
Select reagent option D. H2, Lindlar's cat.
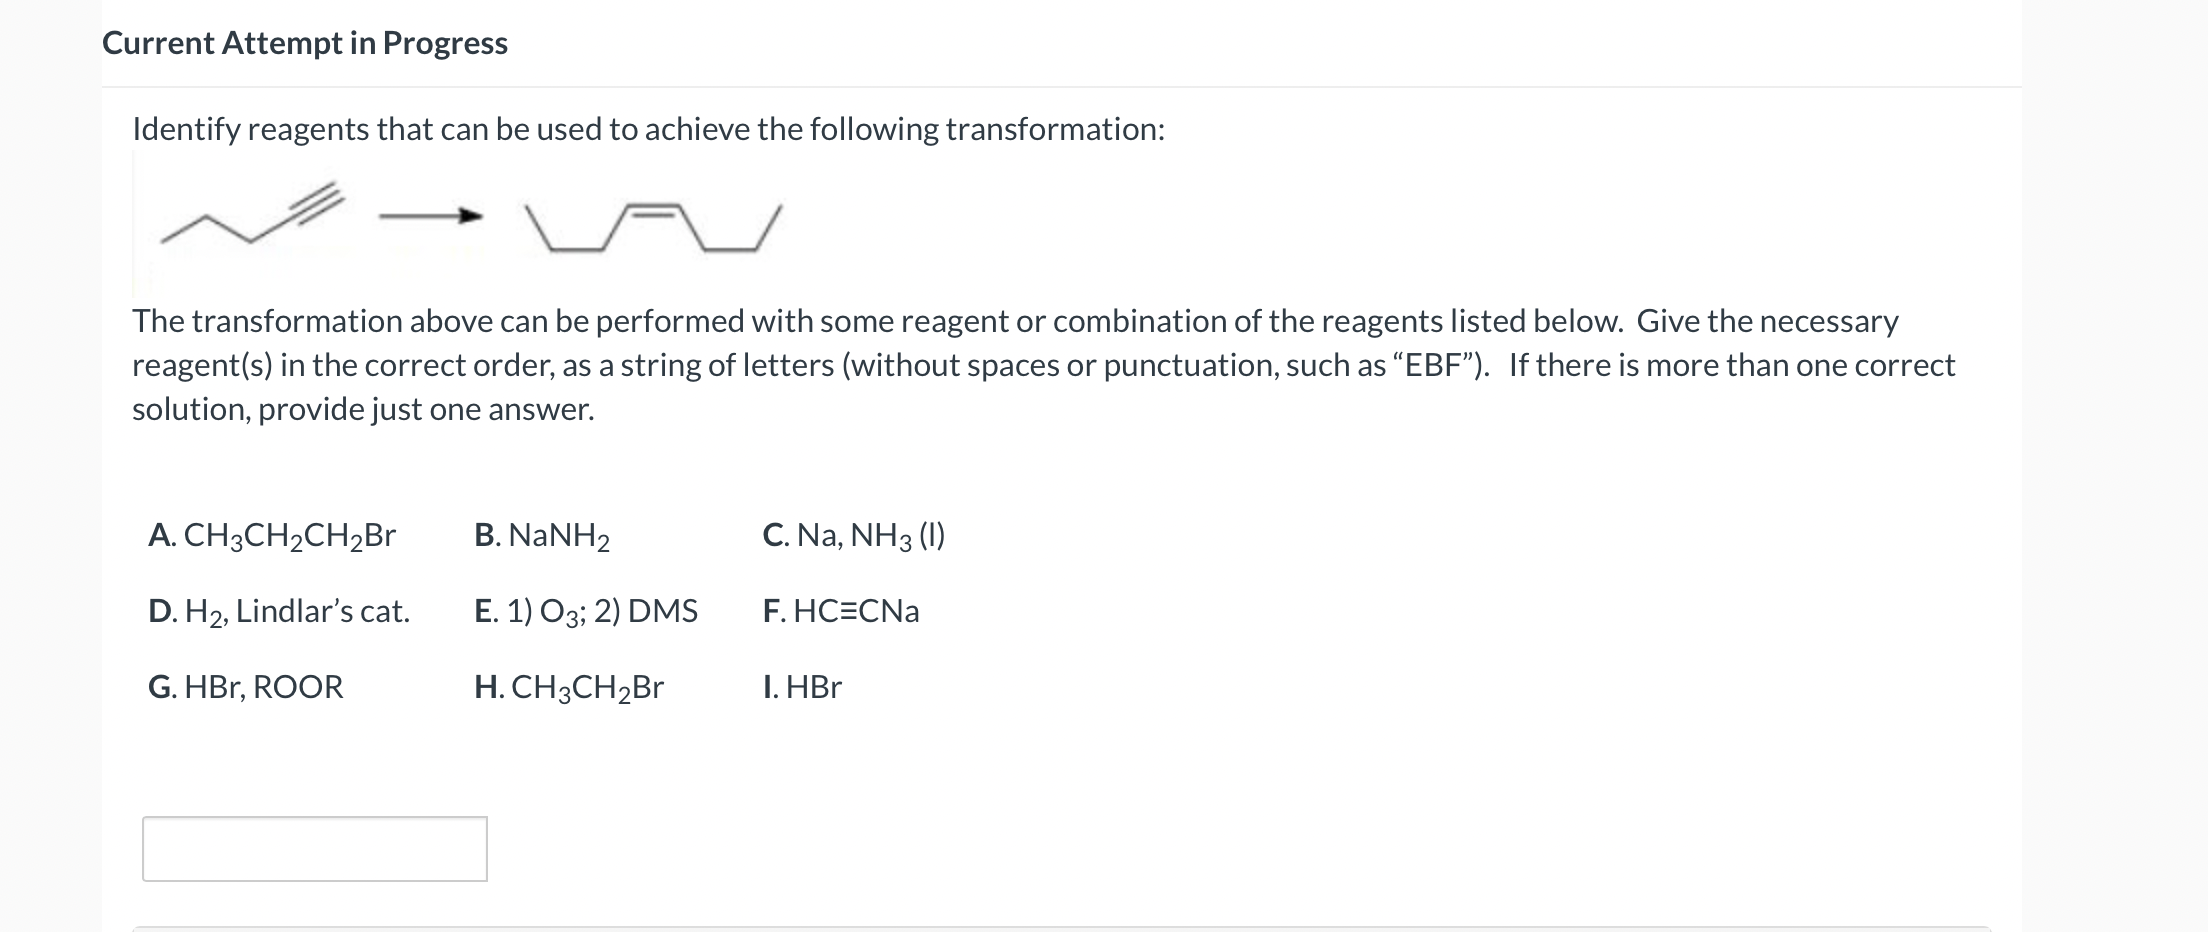pyautogui.click(x=280, y=612)
